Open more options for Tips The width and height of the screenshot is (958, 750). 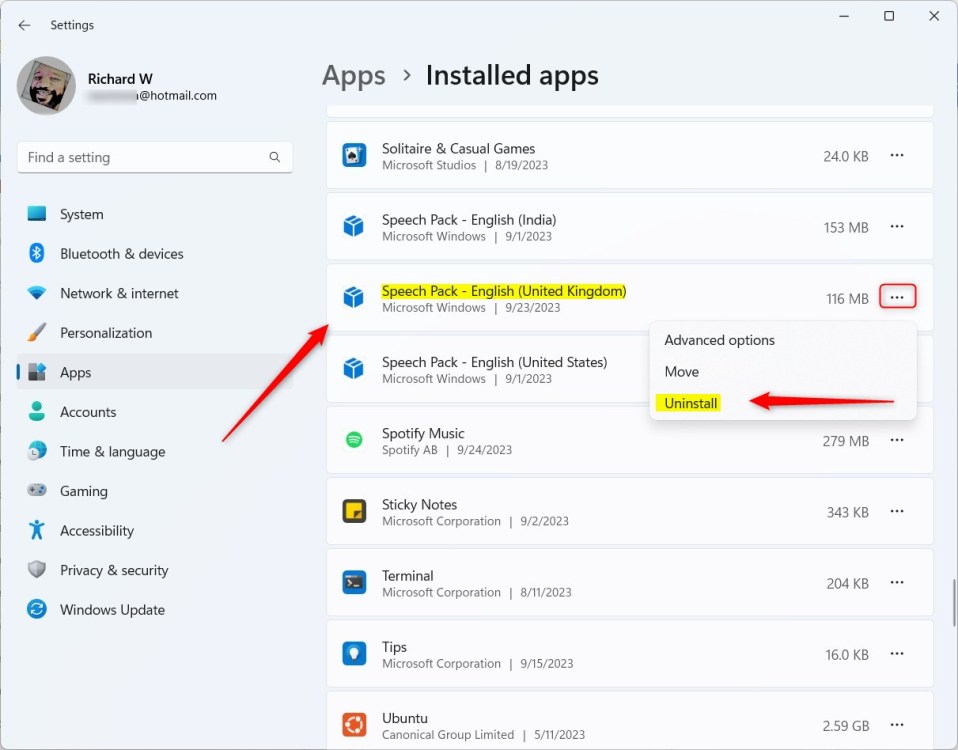(x=897, y=654)
